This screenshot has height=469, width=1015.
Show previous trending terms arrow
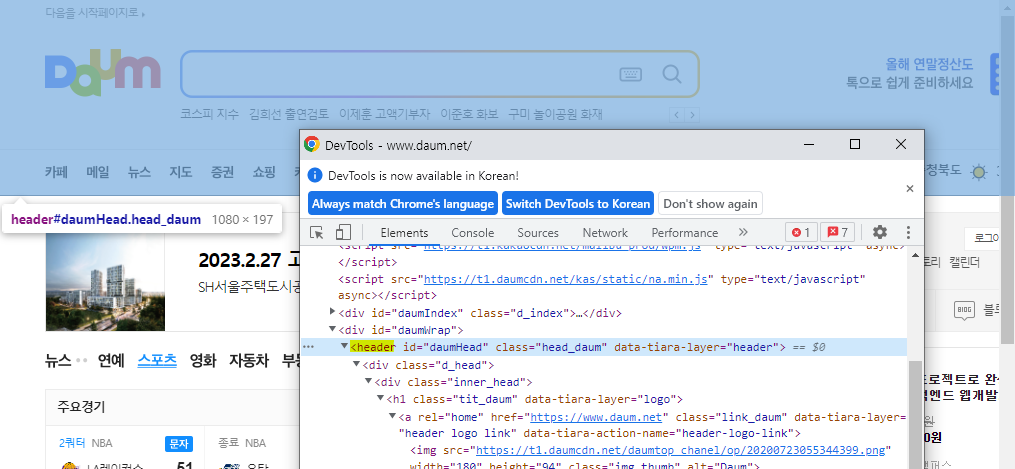(x=676, y=116)
